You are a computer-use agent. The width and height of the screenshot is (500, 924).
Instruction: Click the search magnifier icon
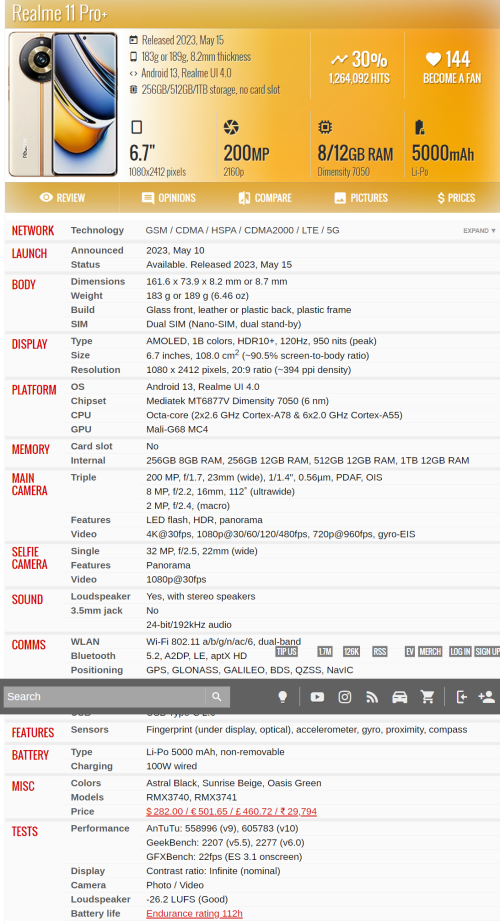[x=217, y=697]
